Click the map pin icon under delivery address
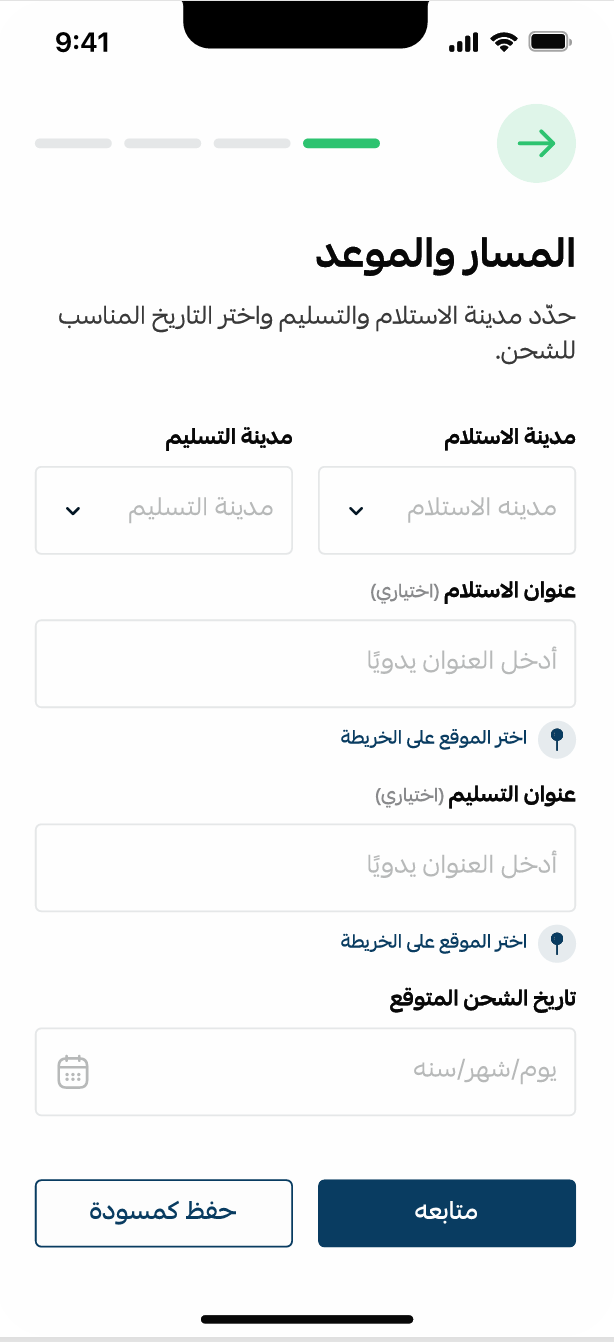Screen dimensions: 614x1342 click(x=557, y=942)
